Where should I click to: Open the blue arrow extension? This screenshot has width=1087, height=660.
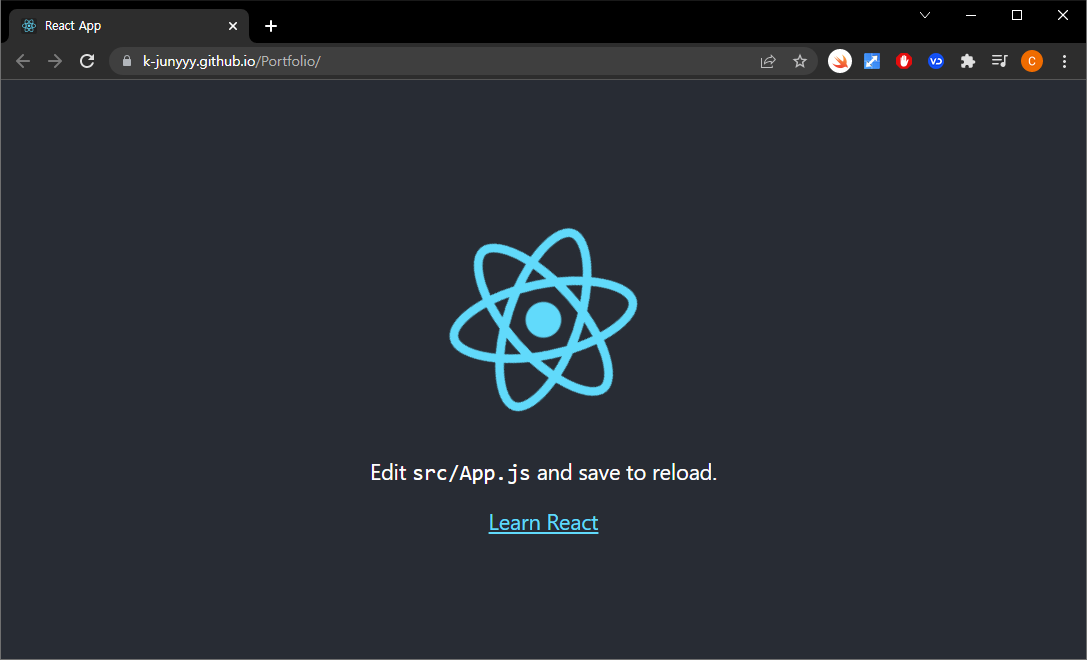pyautogui.click(x=871, y=61)
